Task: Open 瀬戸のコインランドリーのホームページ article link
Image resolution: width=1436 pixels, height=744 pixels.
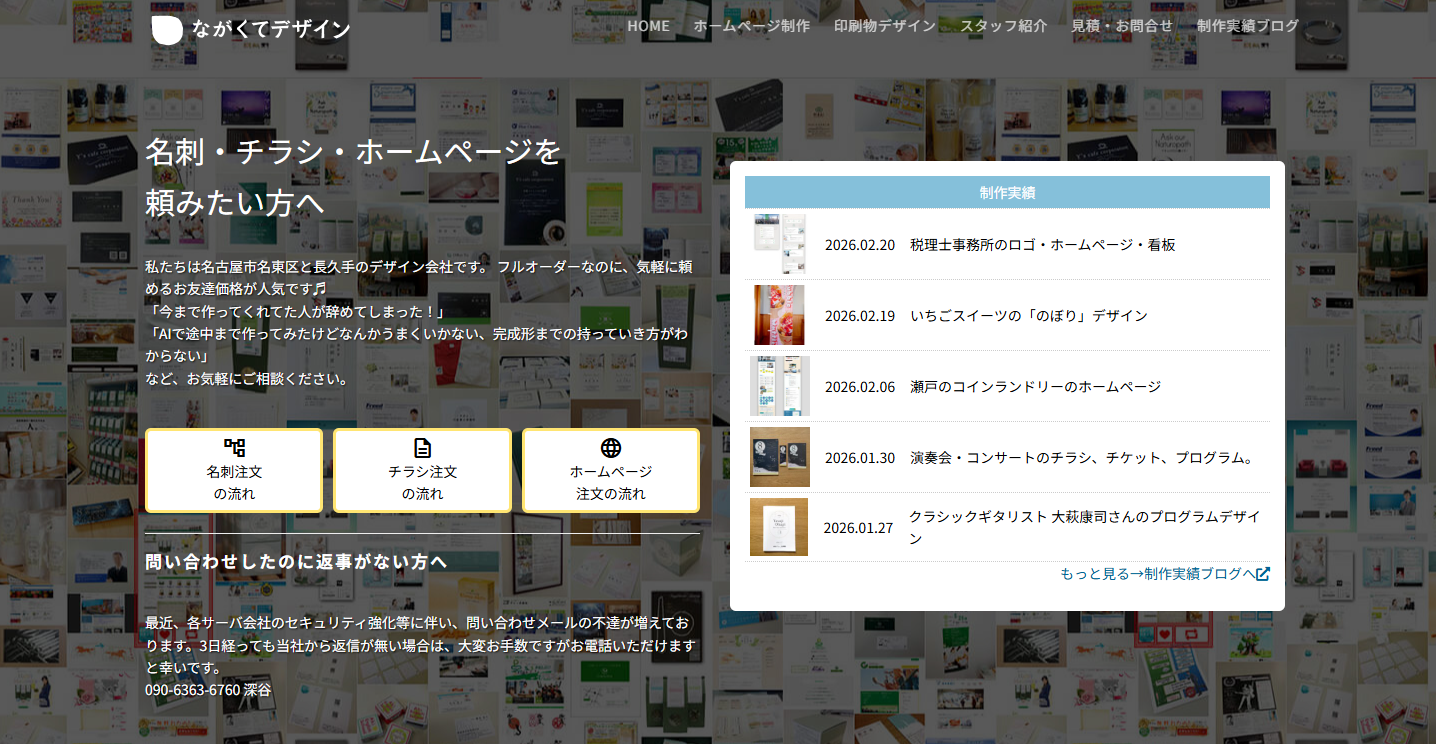Action: pyautogui.click(x=1035, y=387)
